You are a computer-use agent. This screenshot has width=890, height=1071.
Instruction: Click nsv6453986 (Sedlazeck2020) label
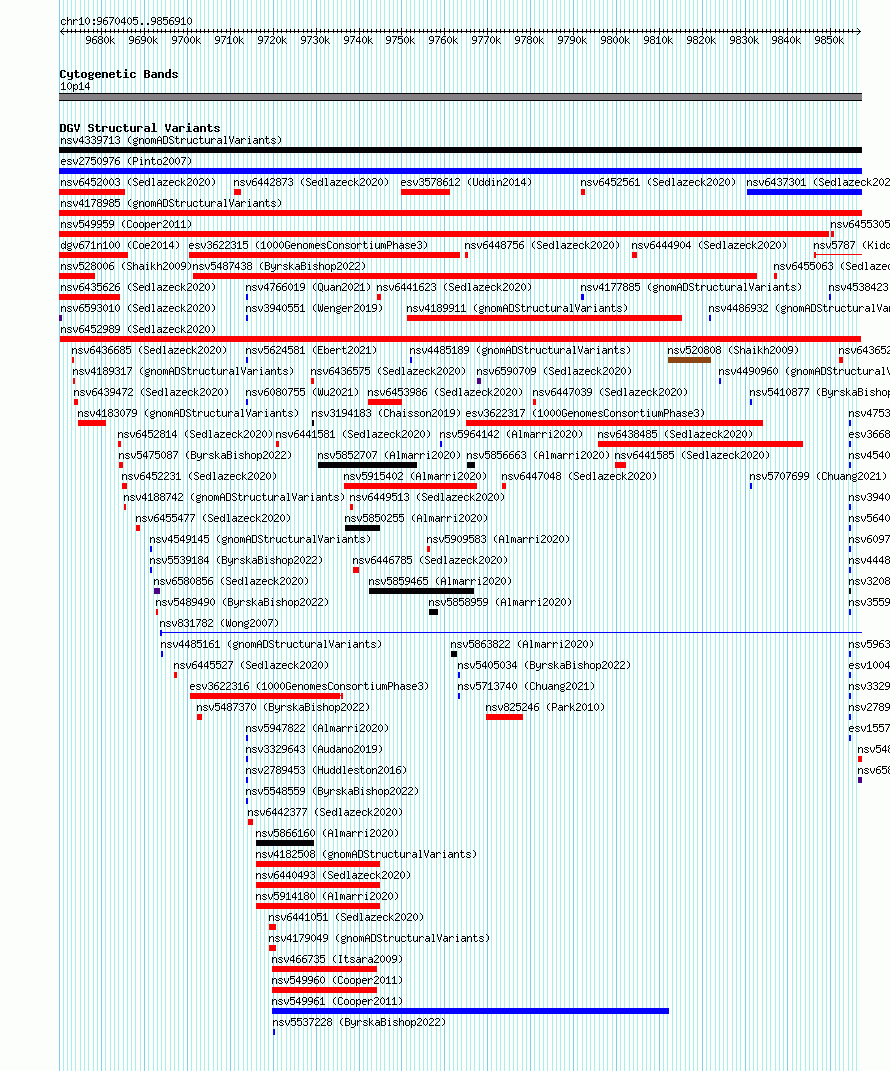(x=445, y=393)
